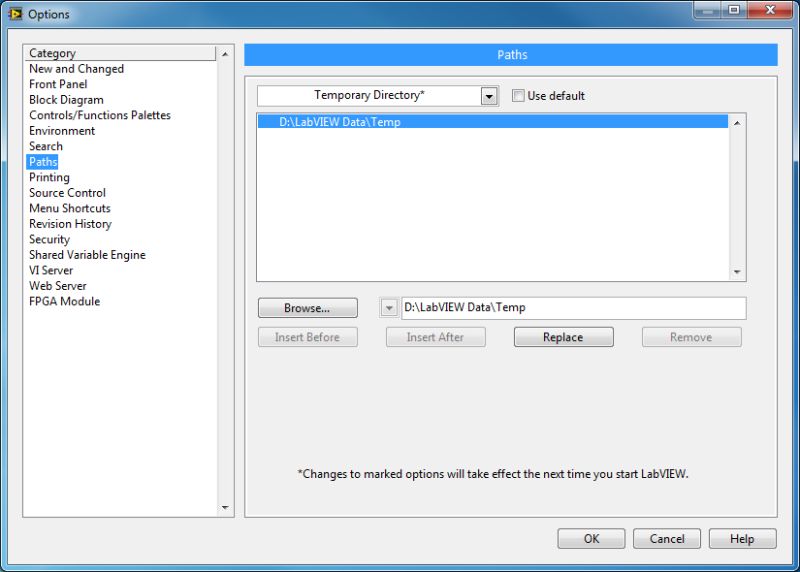Click the path input field containing D:\LabVIEW Data\Temp
Viewport: 800px width, 572px height.
pyautogui.click(x=574, y=308)
